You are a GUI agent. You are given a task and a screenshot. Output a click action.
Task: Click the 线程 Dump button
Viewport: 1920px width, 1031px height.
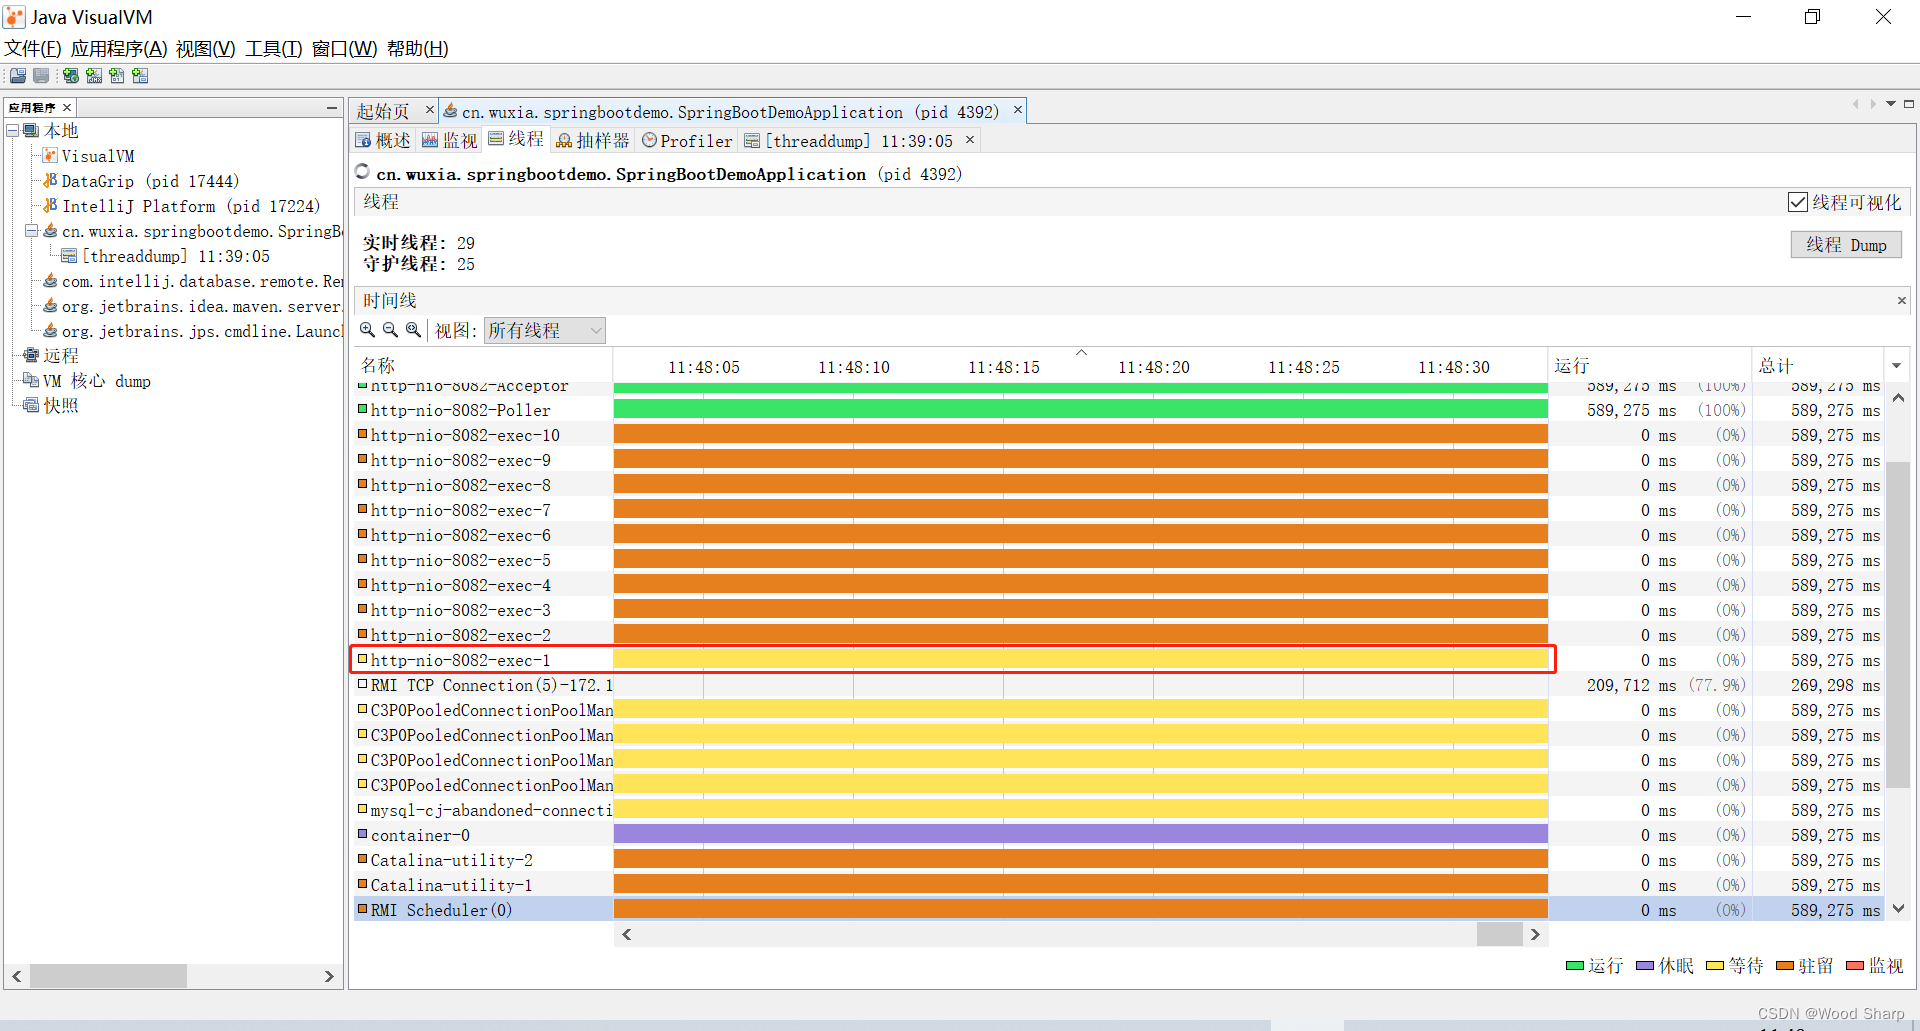(1846, 245)
